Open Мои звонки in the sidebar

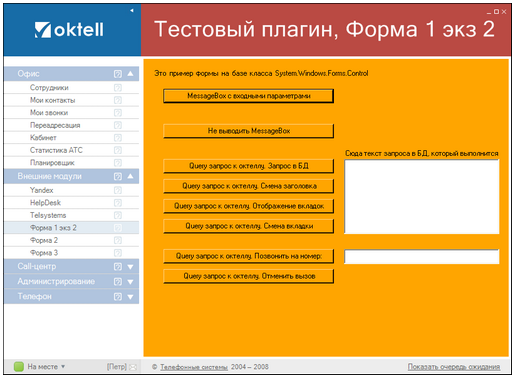point(72,113)
